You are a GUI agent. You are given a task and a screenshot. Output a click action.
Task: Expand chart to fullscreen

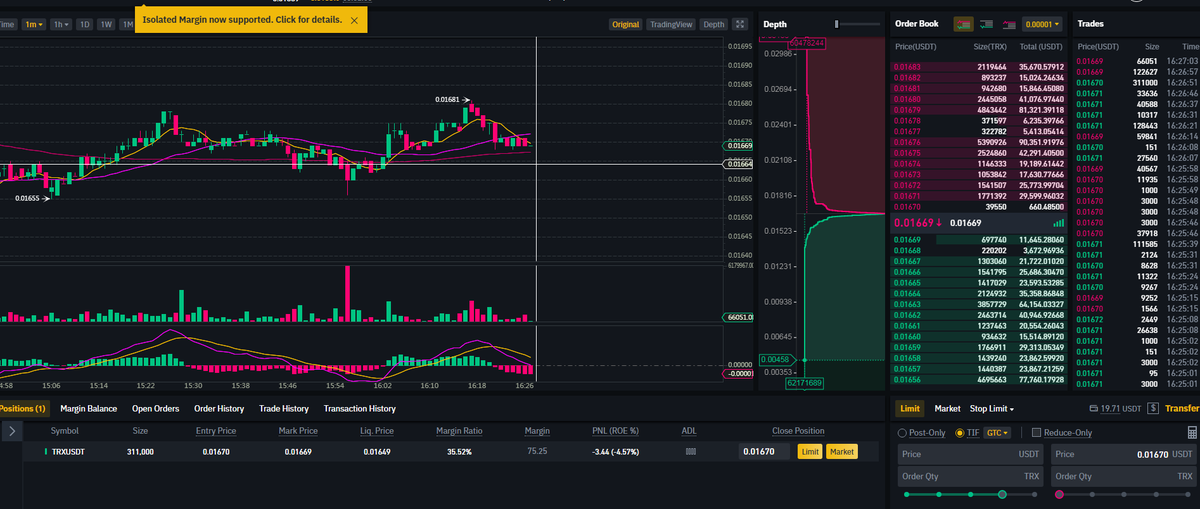tap(740, 24)
